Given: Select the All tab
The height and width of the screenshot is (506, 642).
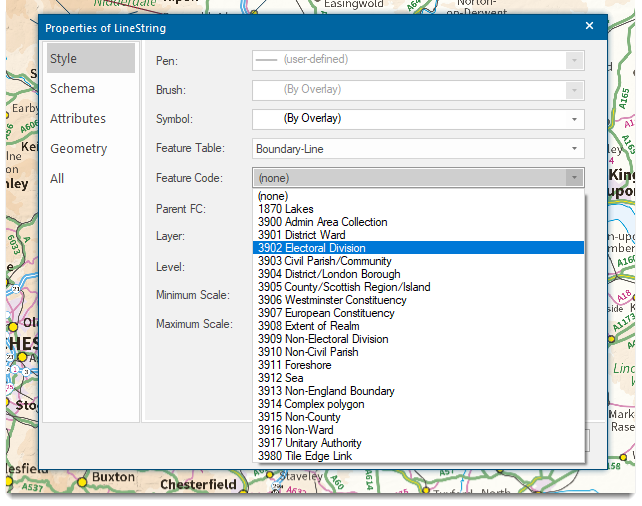Looking at the screenshot, I should (90, 178).
